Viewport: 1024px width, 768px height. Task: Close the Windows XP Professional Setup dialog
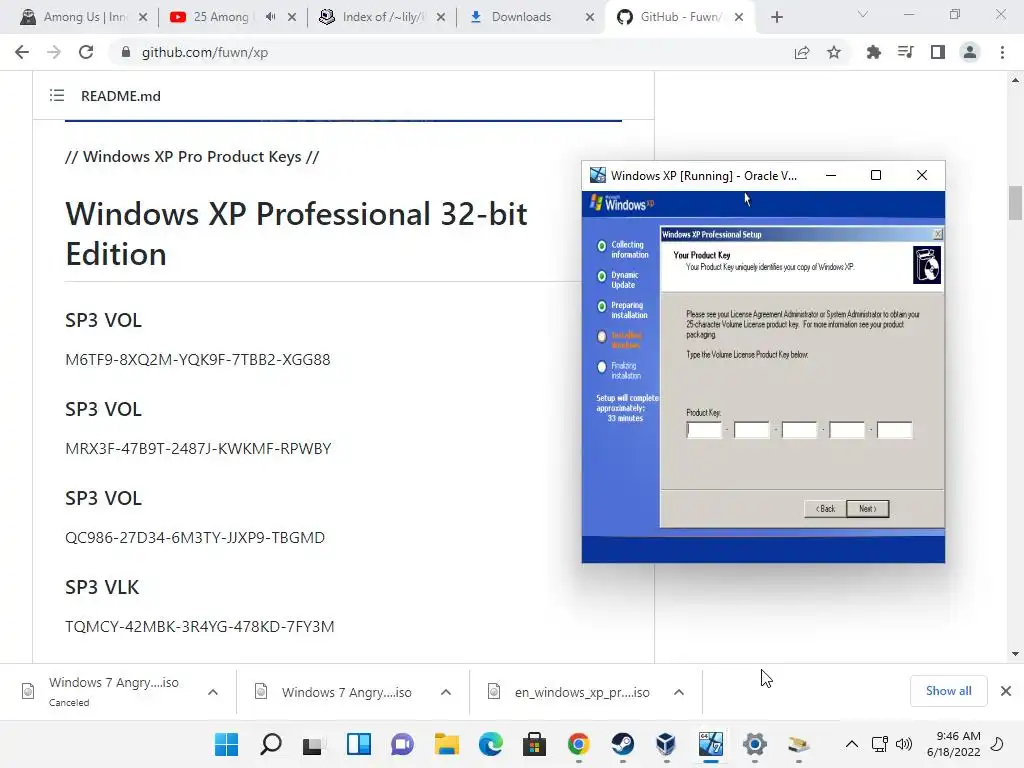point(938,234)
